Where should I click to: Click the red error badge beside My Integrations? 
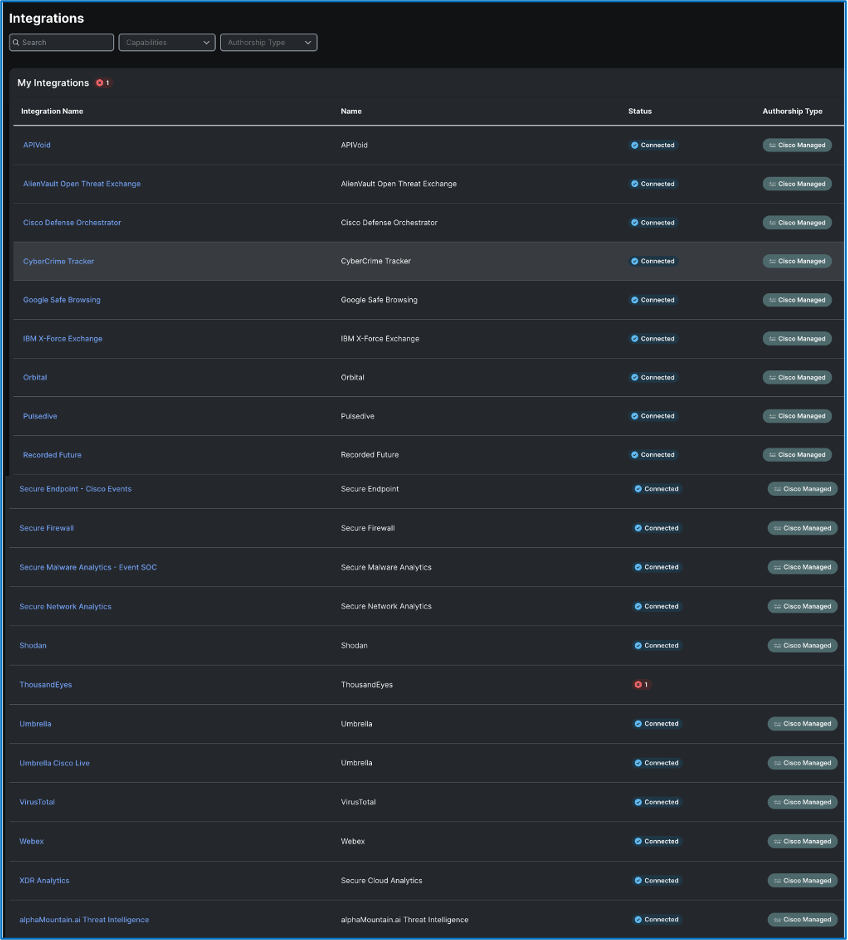(103, 83)
